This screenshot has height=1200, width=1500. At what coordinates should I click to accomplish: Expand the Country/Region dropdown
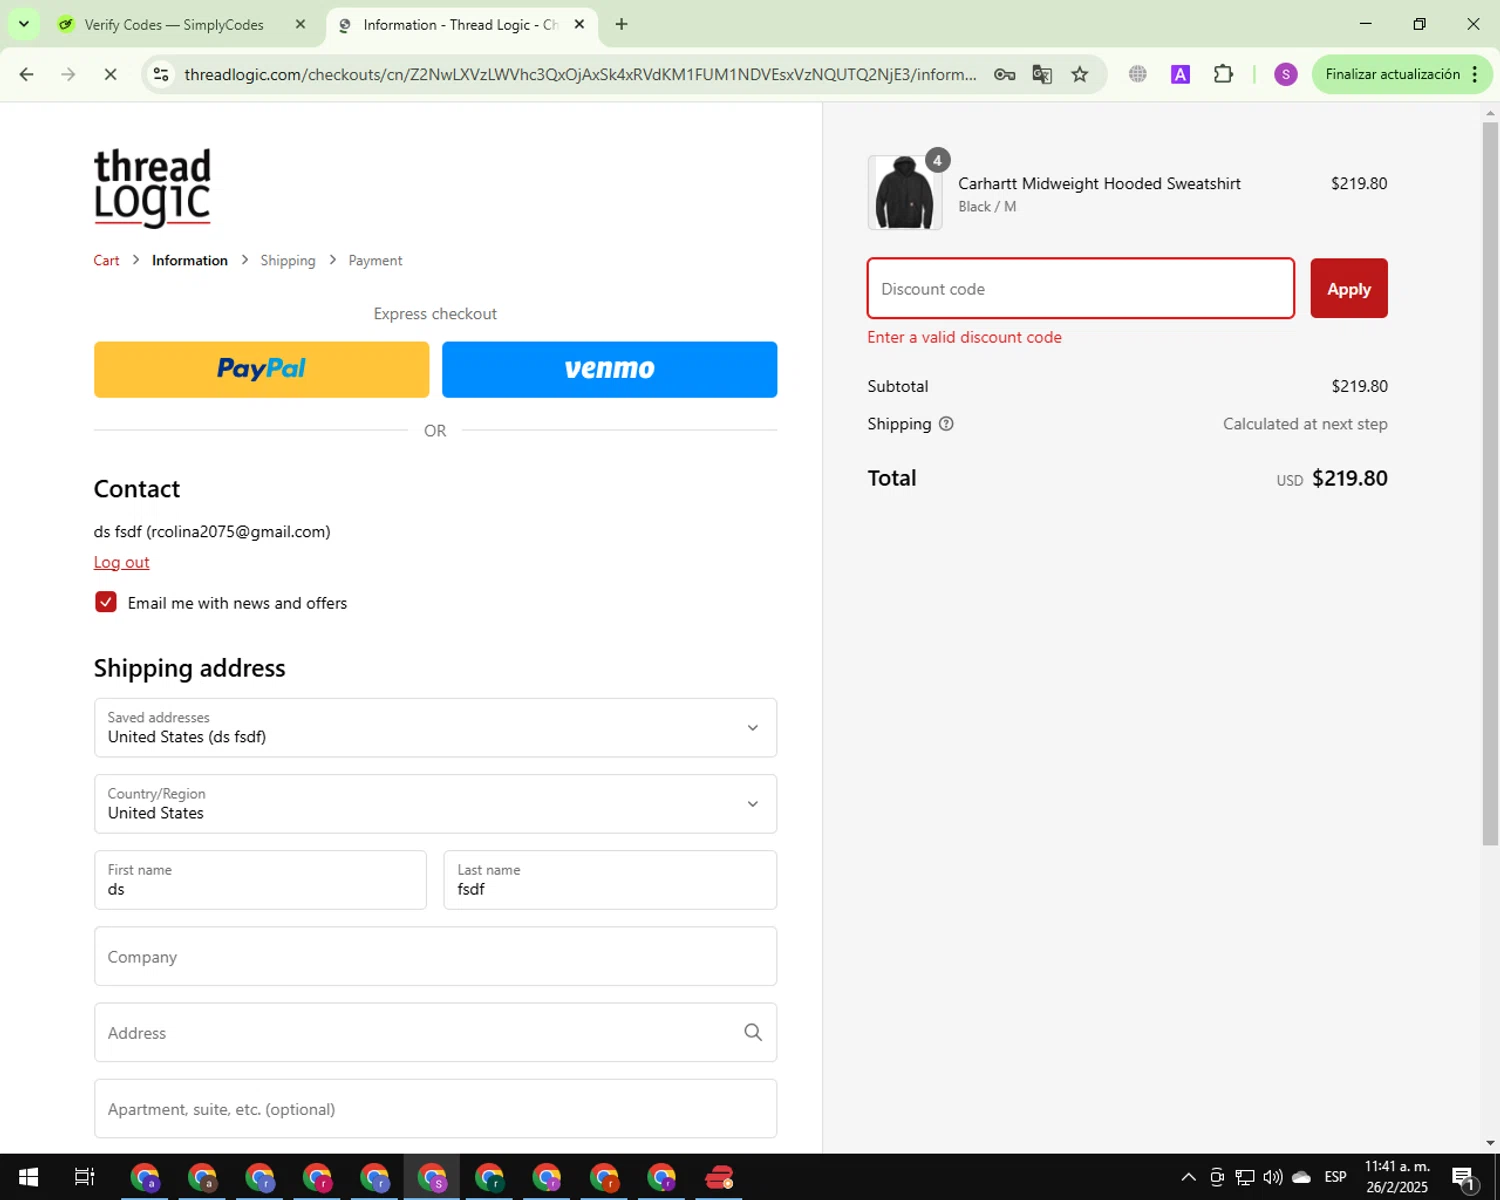pyautogui.click(x=435, y=803)
